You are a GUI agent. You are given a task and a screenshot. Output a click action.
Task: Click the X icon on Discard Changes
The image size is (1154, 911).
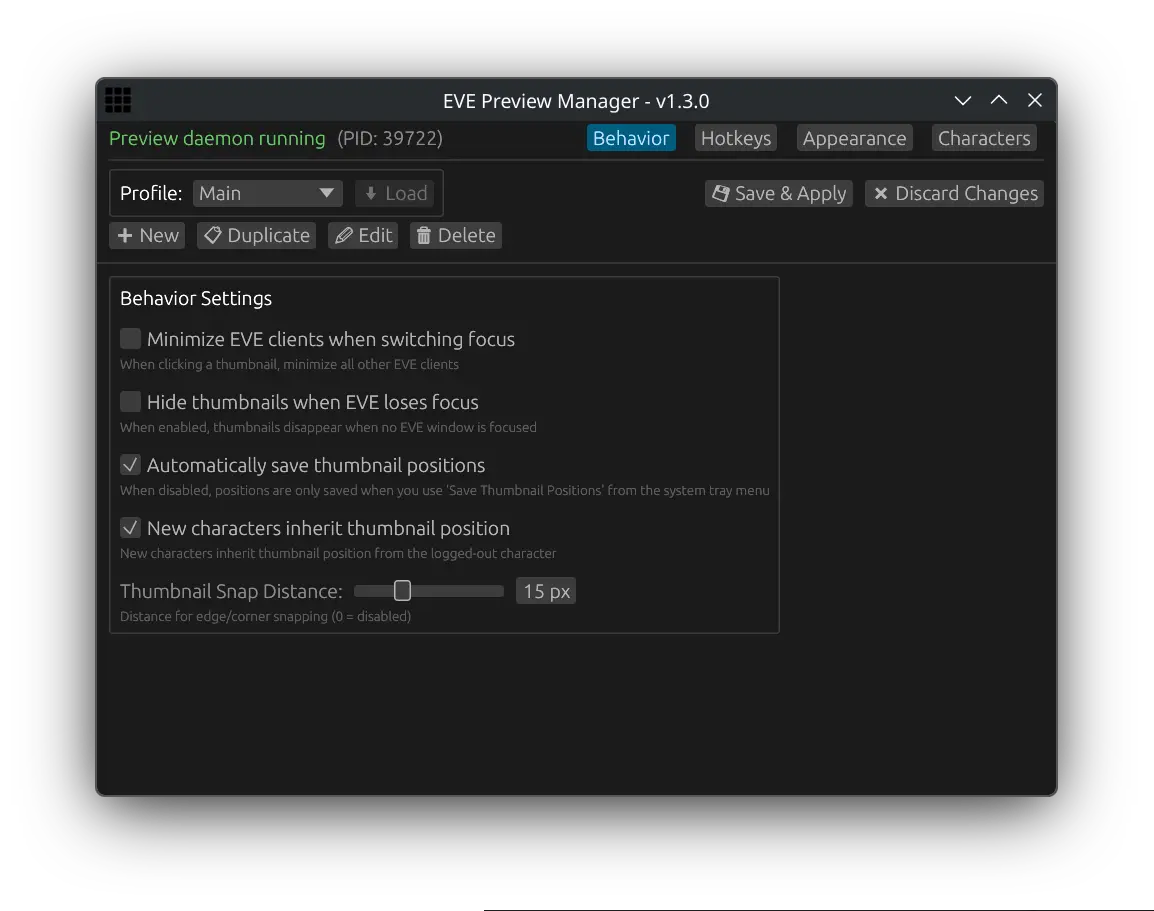pyautogui.click(x=881, y=193)
